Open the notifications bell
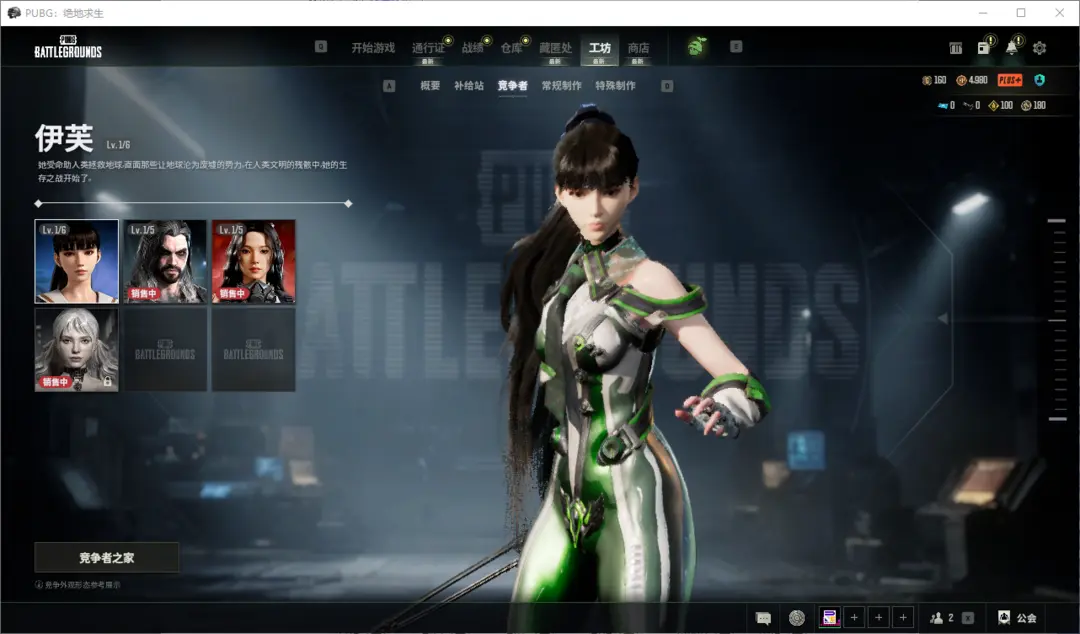The image size is (1080, 634). 1011,47
